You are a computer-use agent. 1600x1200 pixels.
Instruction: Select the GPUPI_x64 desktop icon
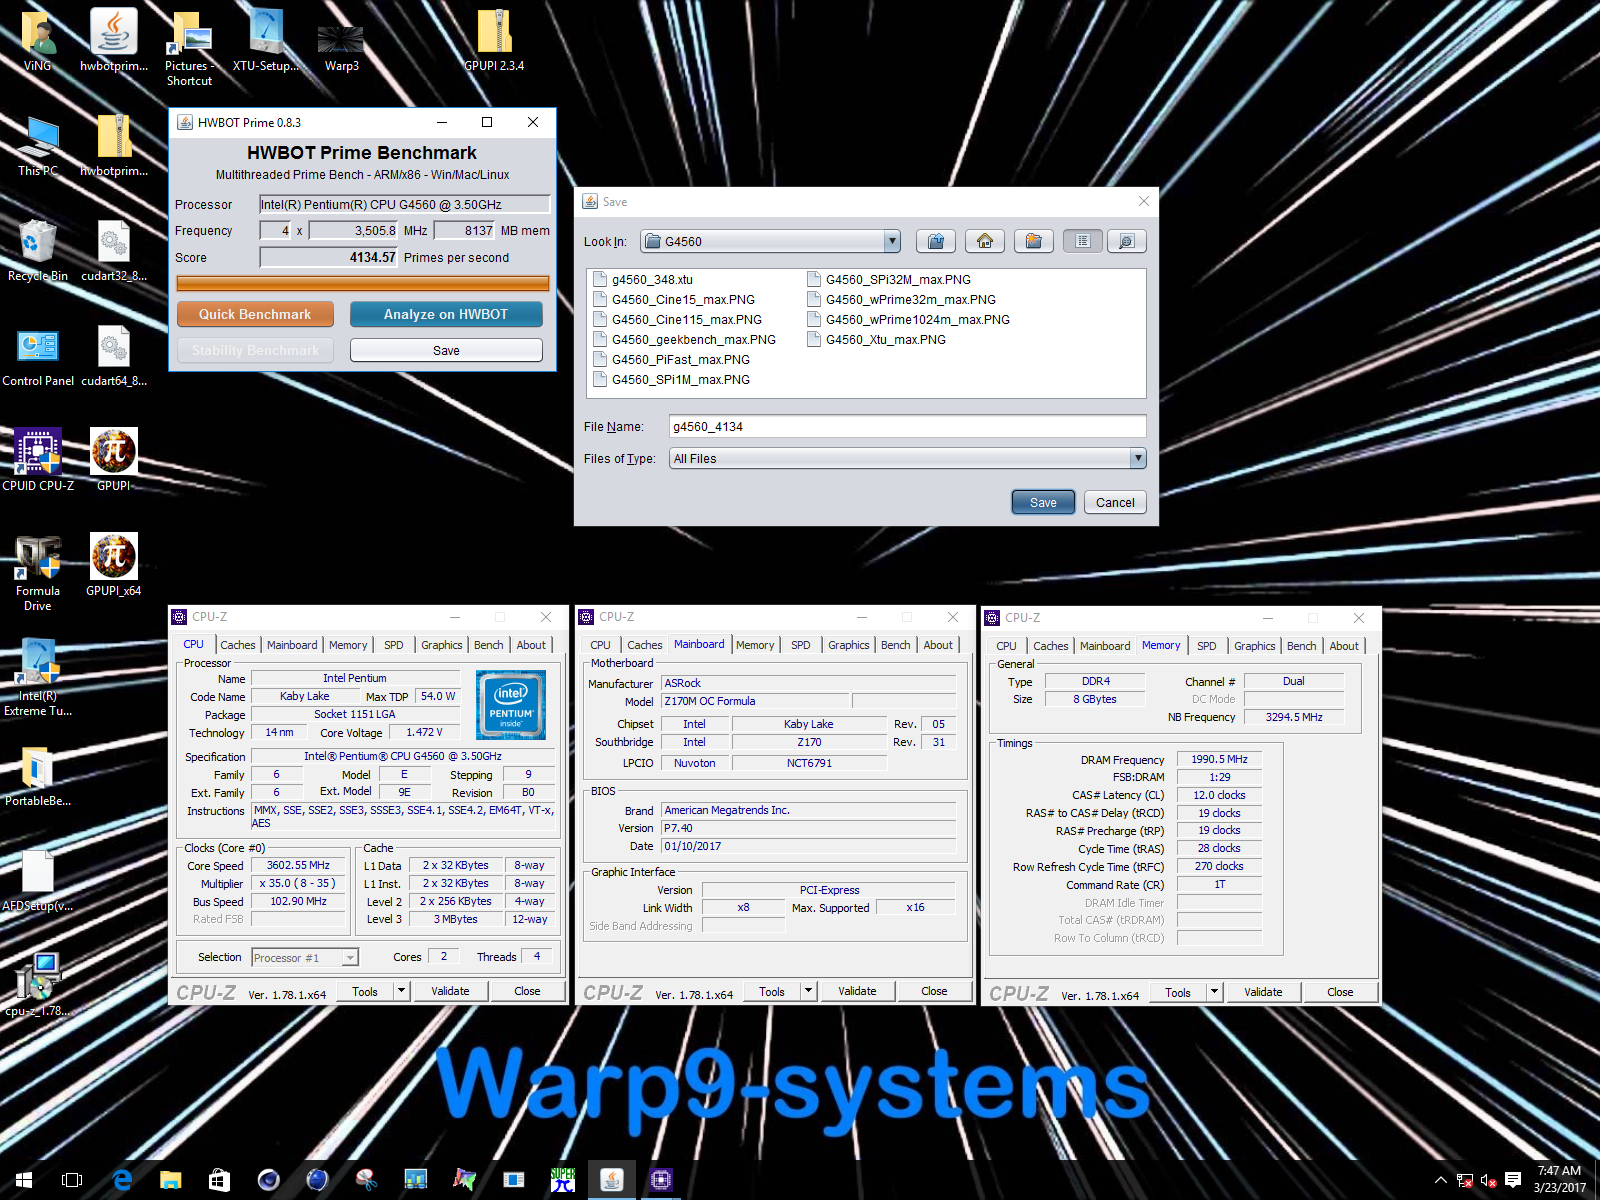[x=114, y=566]
